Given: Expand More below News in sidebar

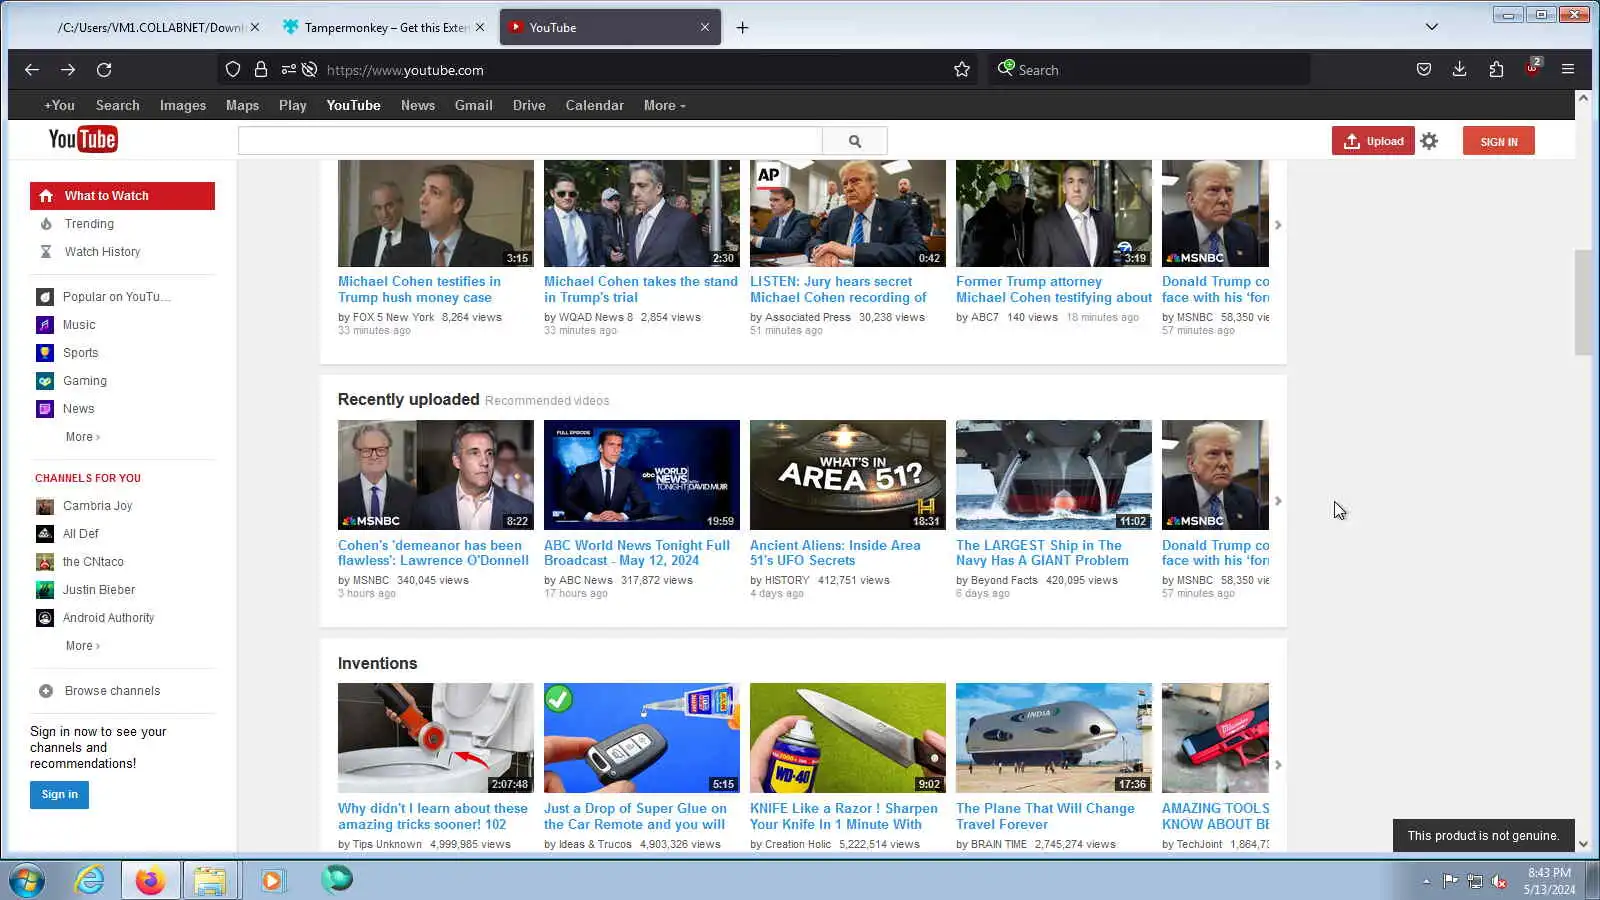Looking at the screenshot, I should [x=83, y=437].
